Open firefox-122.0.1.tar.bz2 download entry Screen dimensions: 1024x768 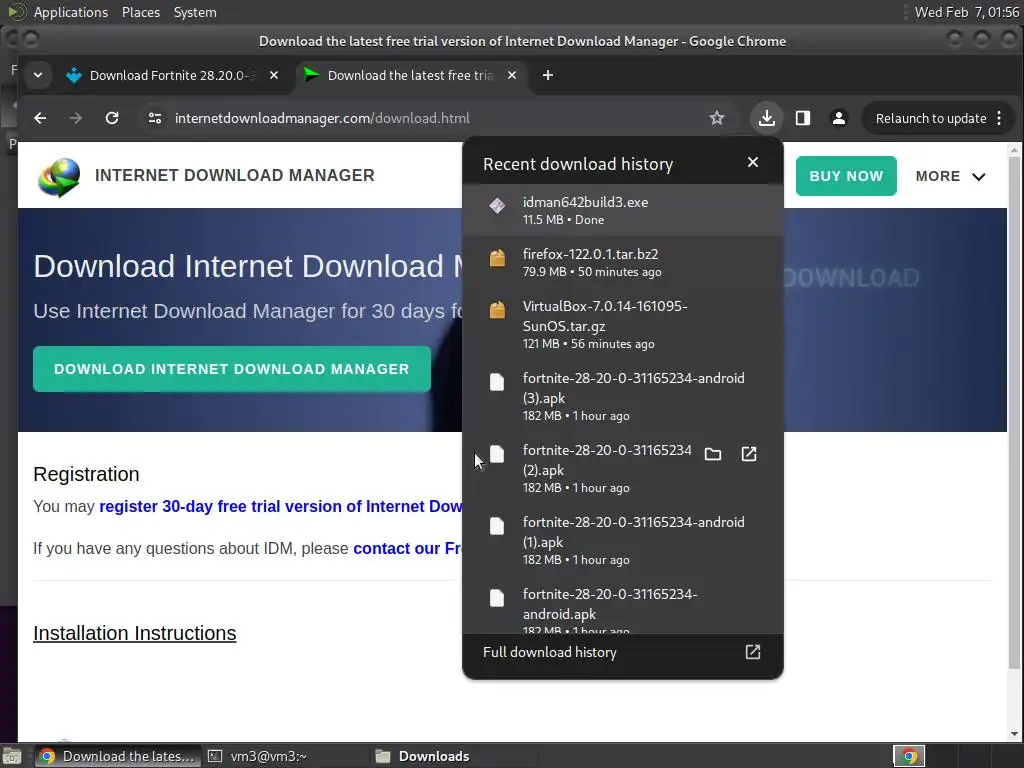click(x=622, y=262)
